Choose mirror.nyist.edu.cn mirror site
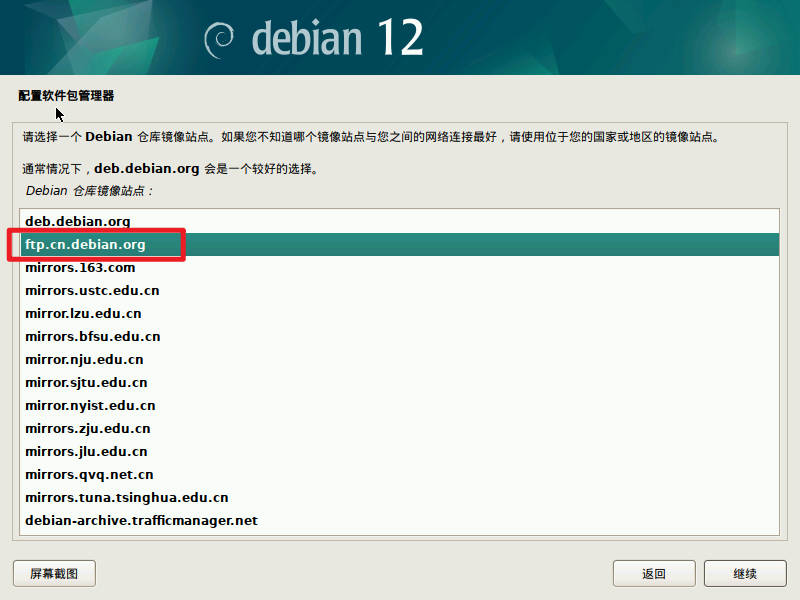Image resolution: width=800 pixels, height=600 pixels. (399, 405)
